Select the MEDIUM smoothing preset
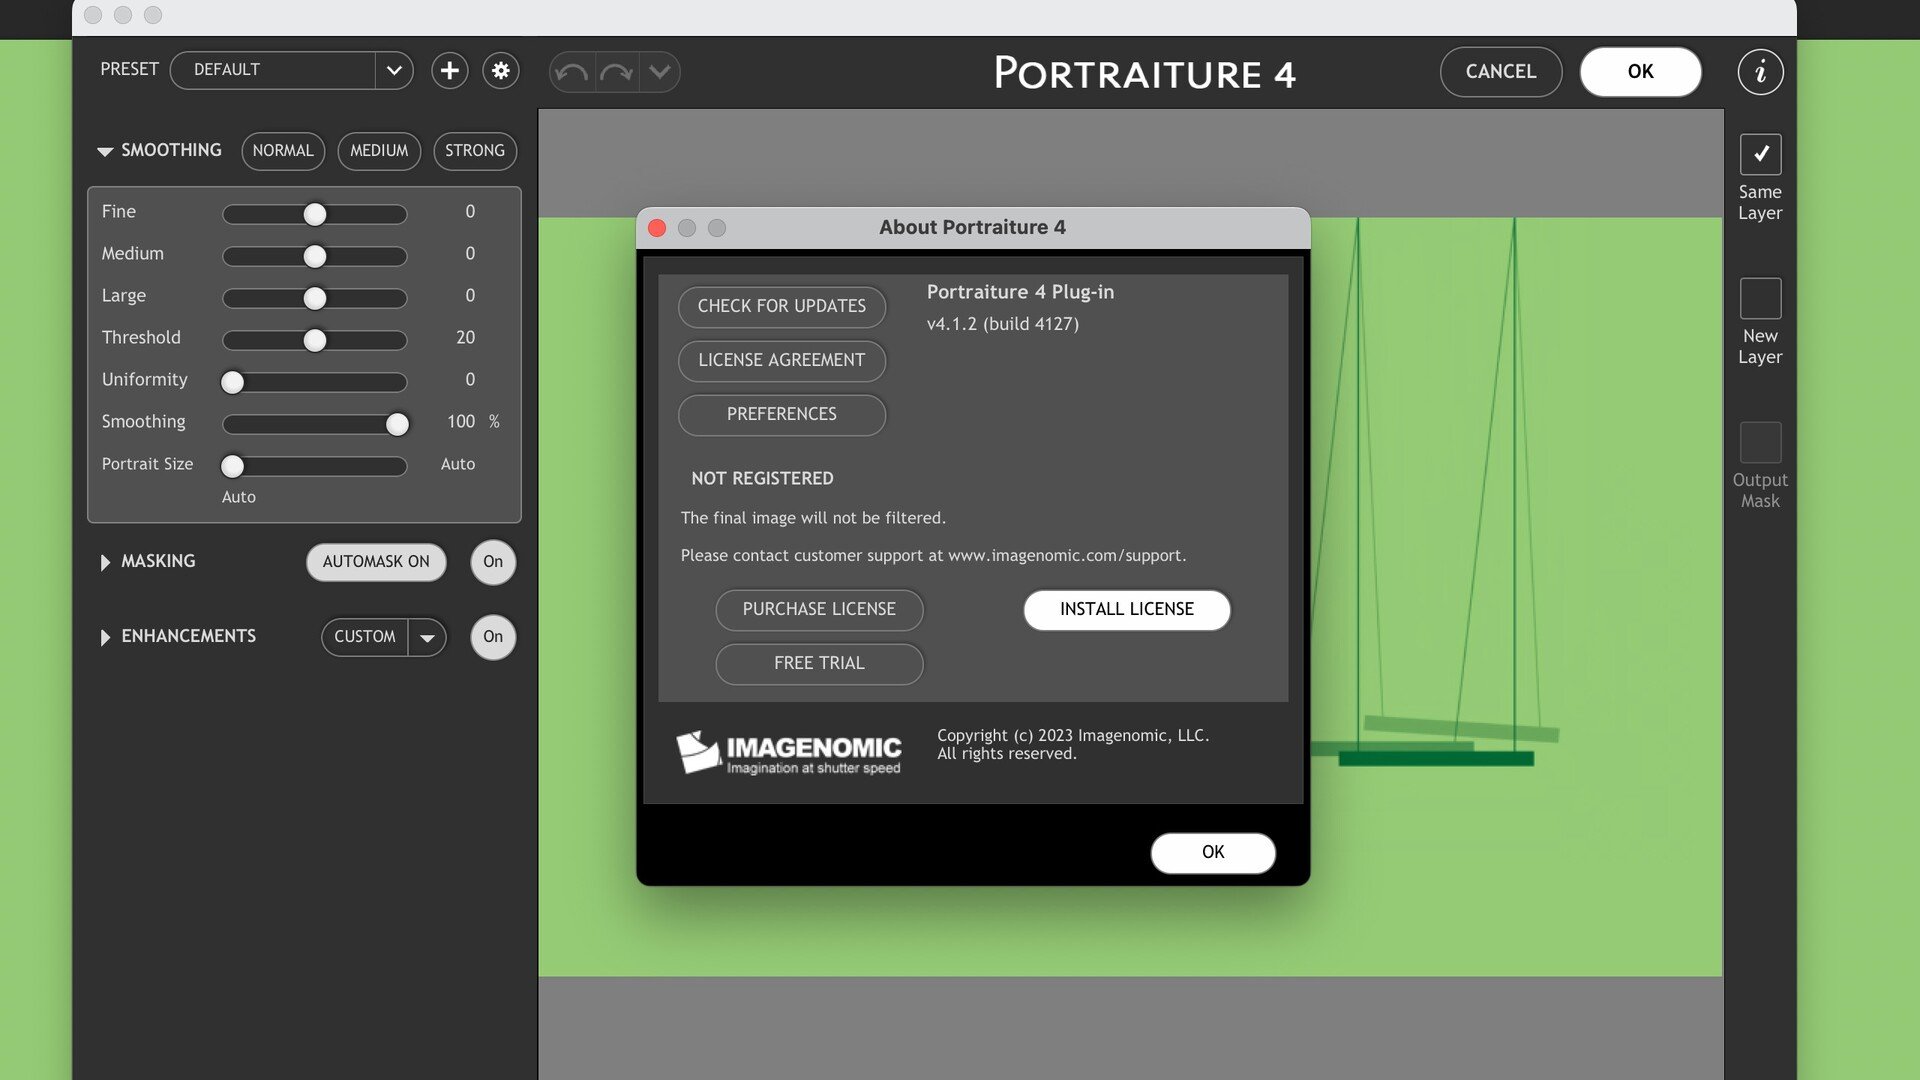This screenshot has width=1920, height=1080. point(379,151)
